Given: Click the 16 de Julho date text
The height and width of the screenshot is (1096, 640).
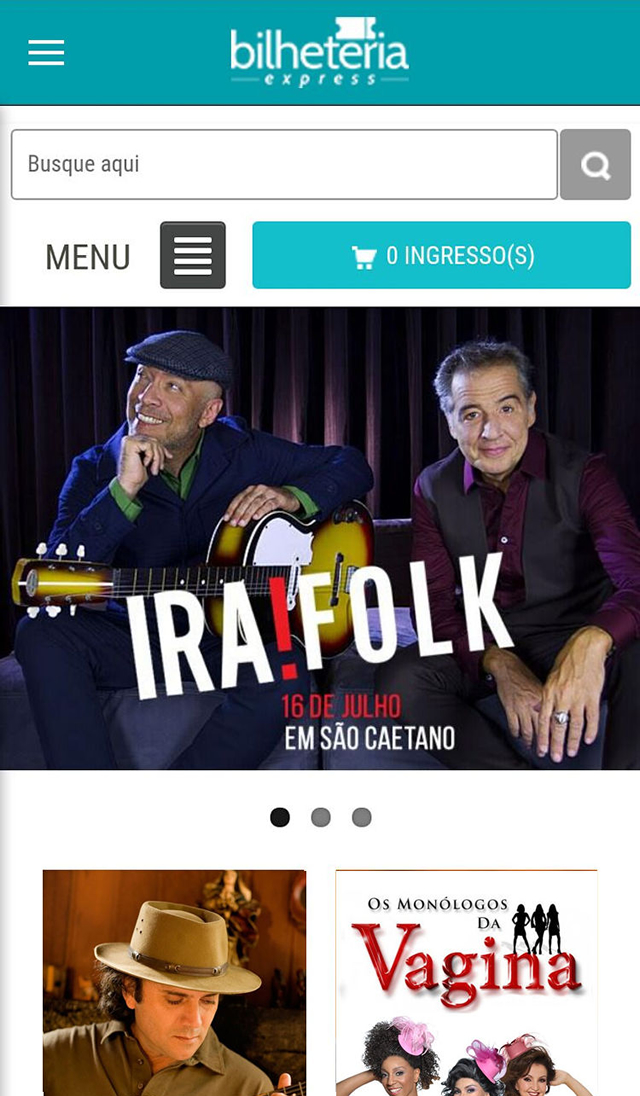Looking at the screenshot, I should tap(342, 706).
